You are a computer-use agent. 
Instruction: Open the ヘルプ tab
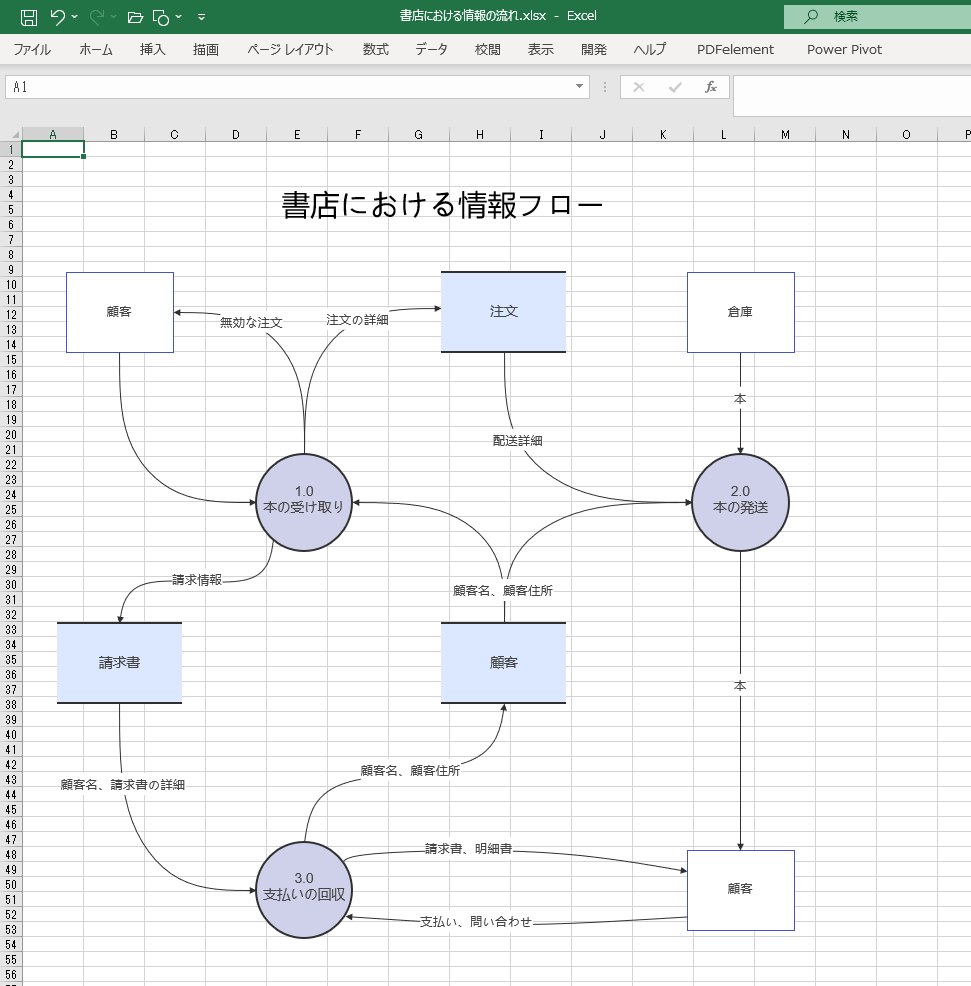click(x=650, y=50)
